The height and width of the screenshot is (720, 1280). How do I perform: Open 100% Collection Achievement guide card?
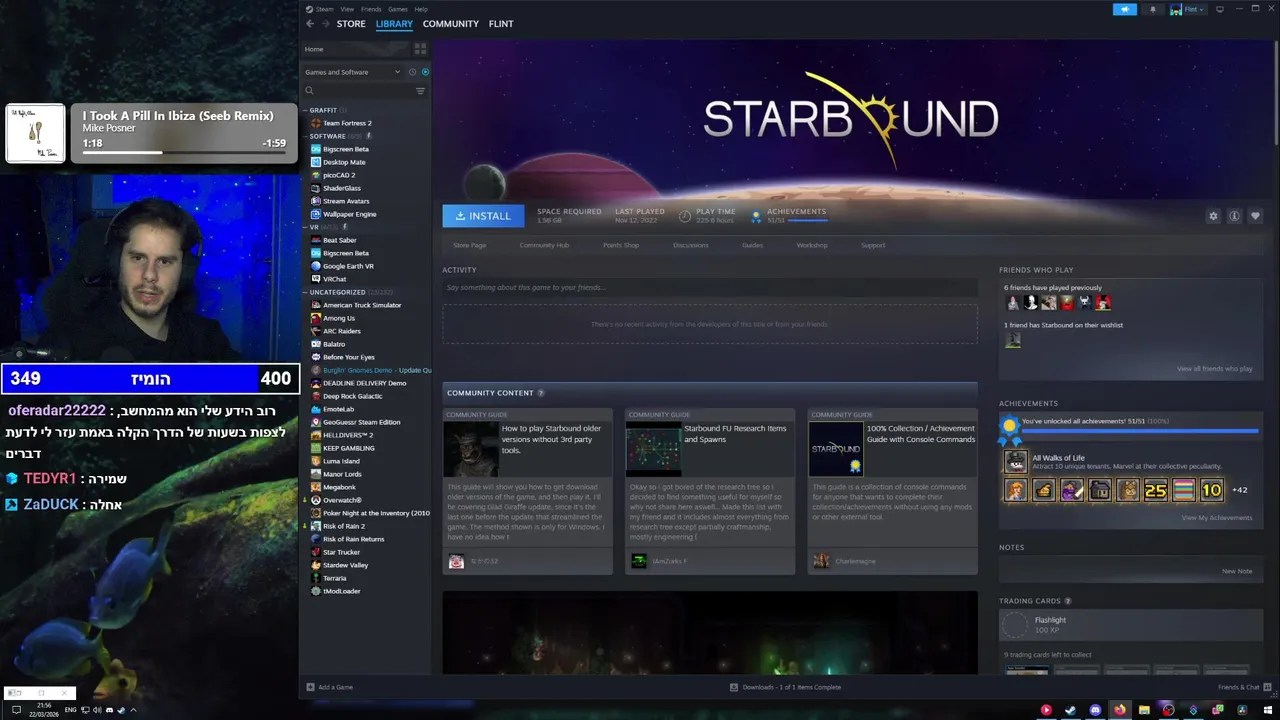click(x=893, y=491)
